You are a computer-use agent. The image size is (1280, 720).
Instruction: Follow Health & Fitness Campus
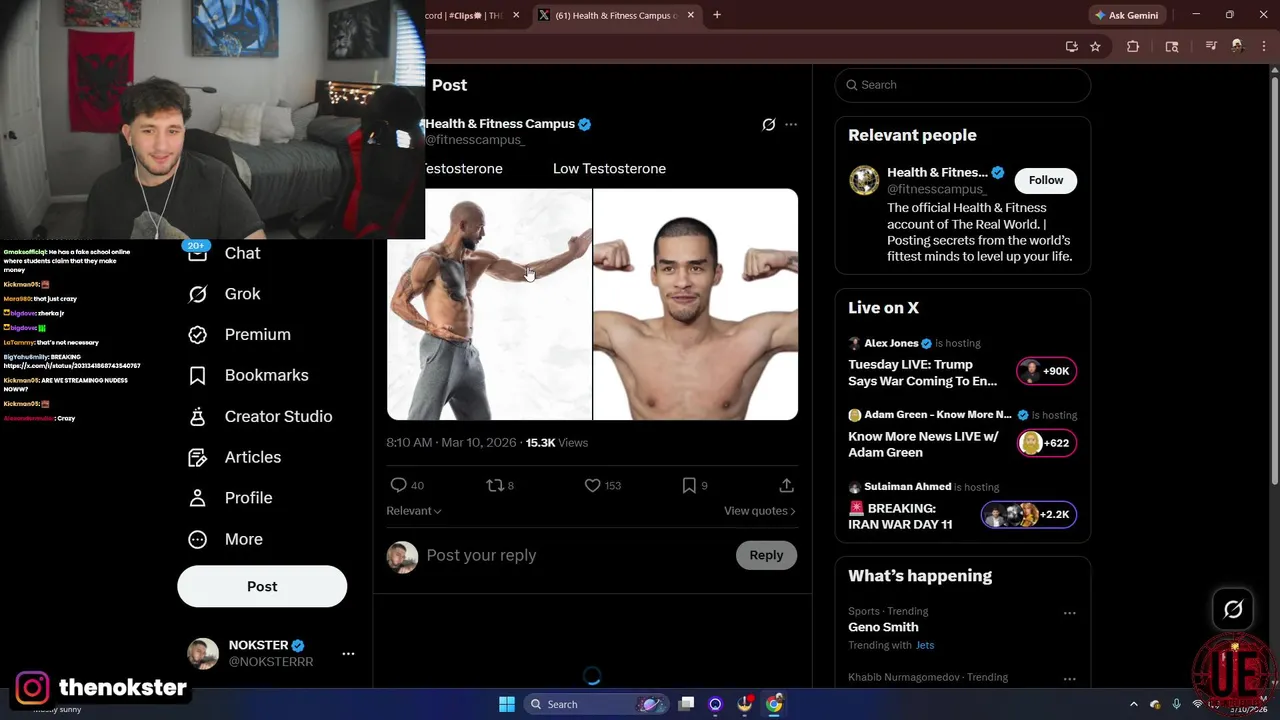1046,180
